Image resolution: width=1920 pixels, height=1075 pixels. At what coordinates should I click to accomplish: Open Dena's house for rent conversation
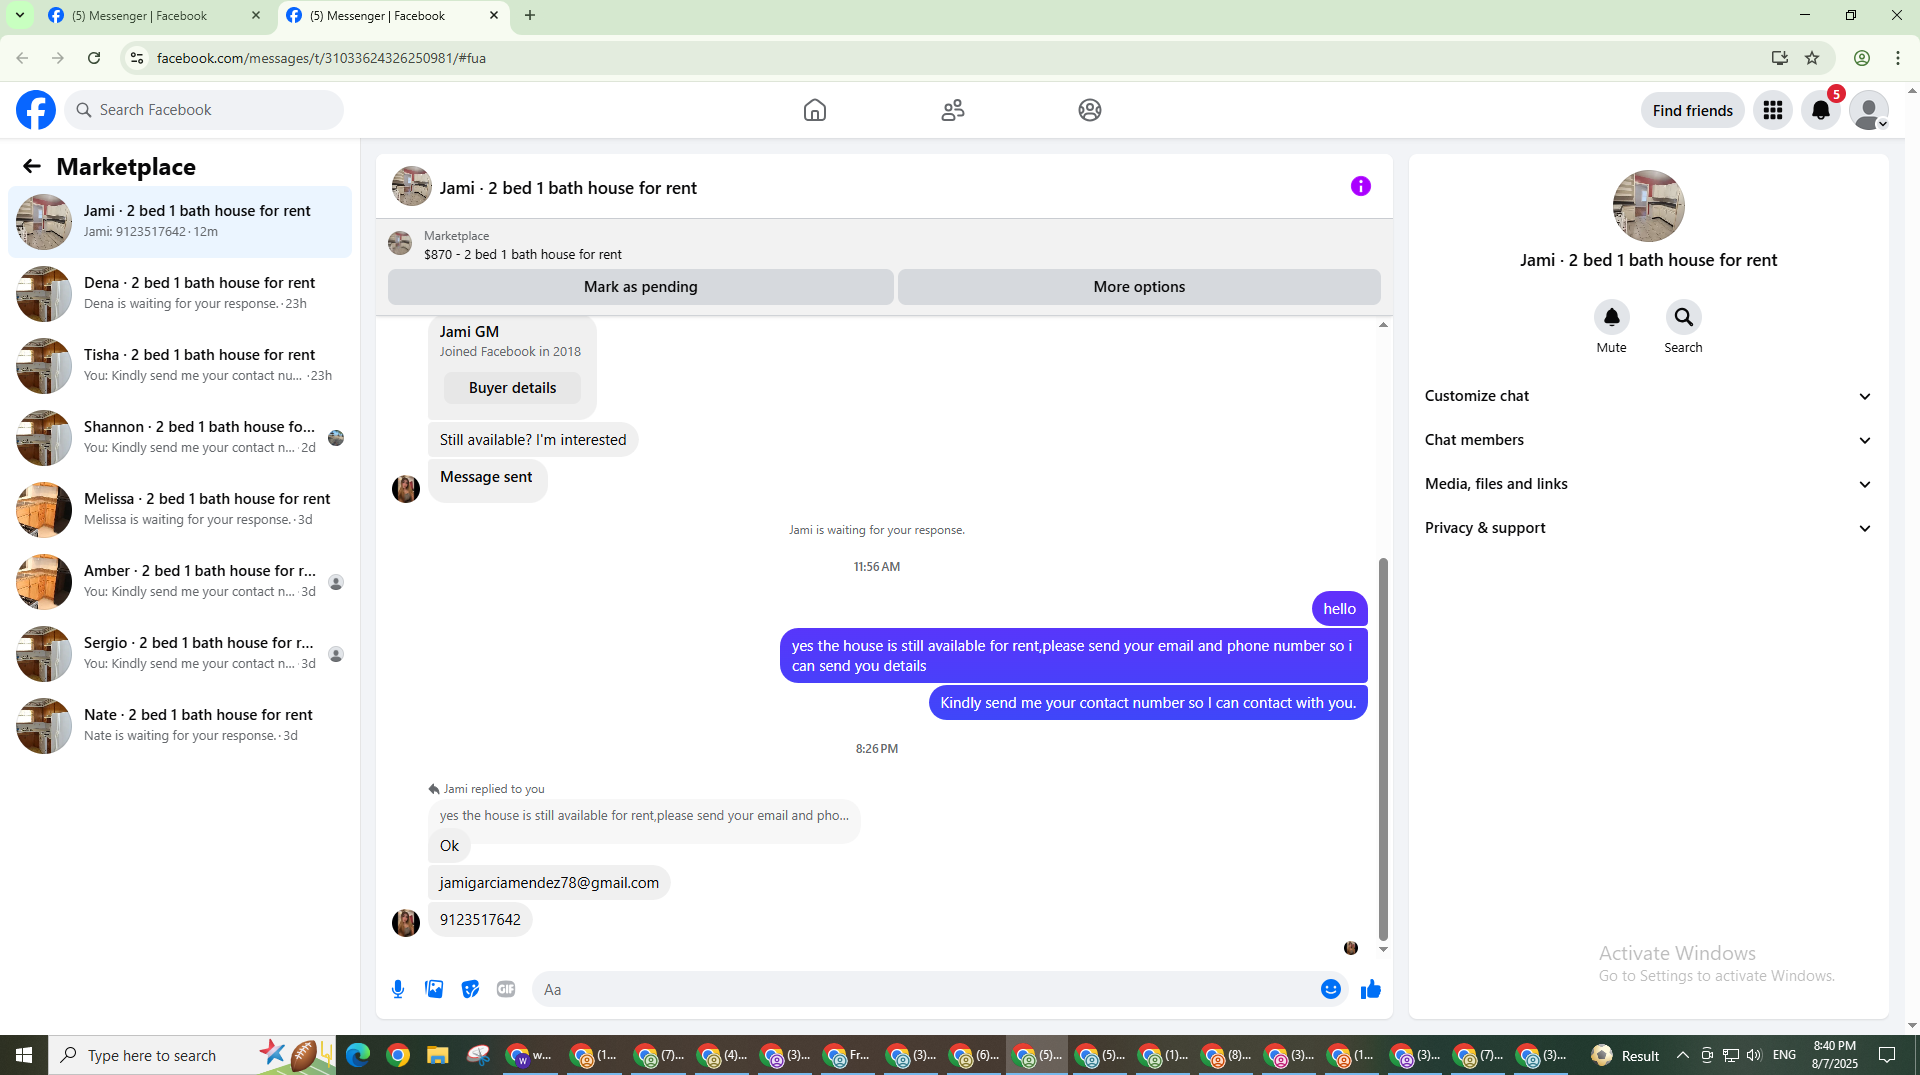coord(180,293)
